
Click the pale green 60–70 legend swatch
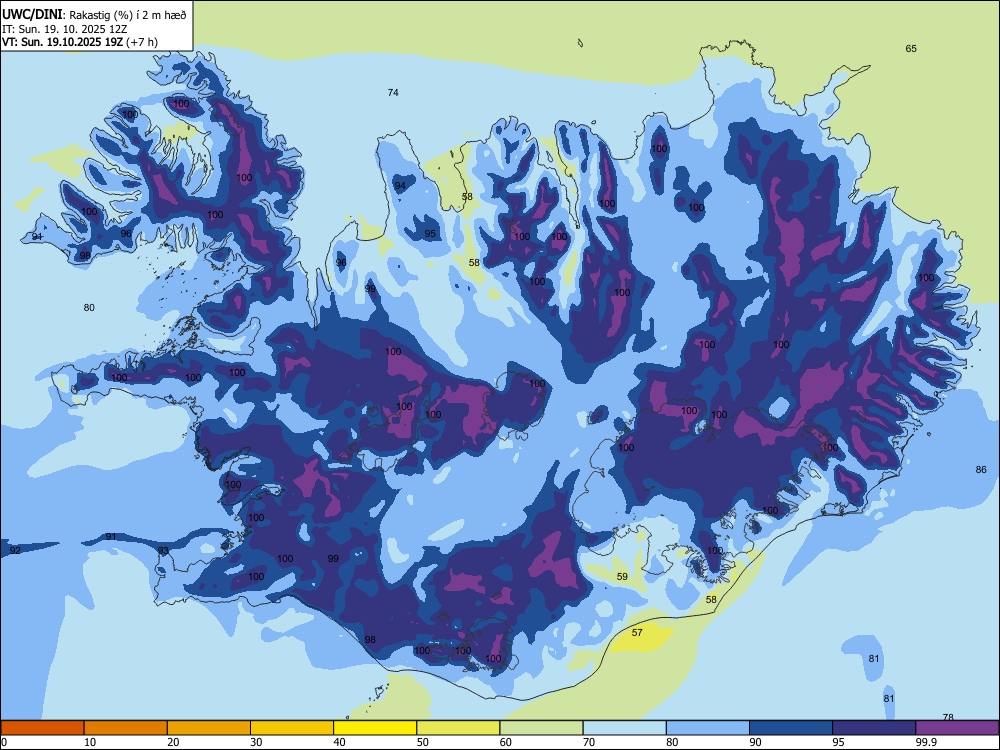[x=541, y=728]
